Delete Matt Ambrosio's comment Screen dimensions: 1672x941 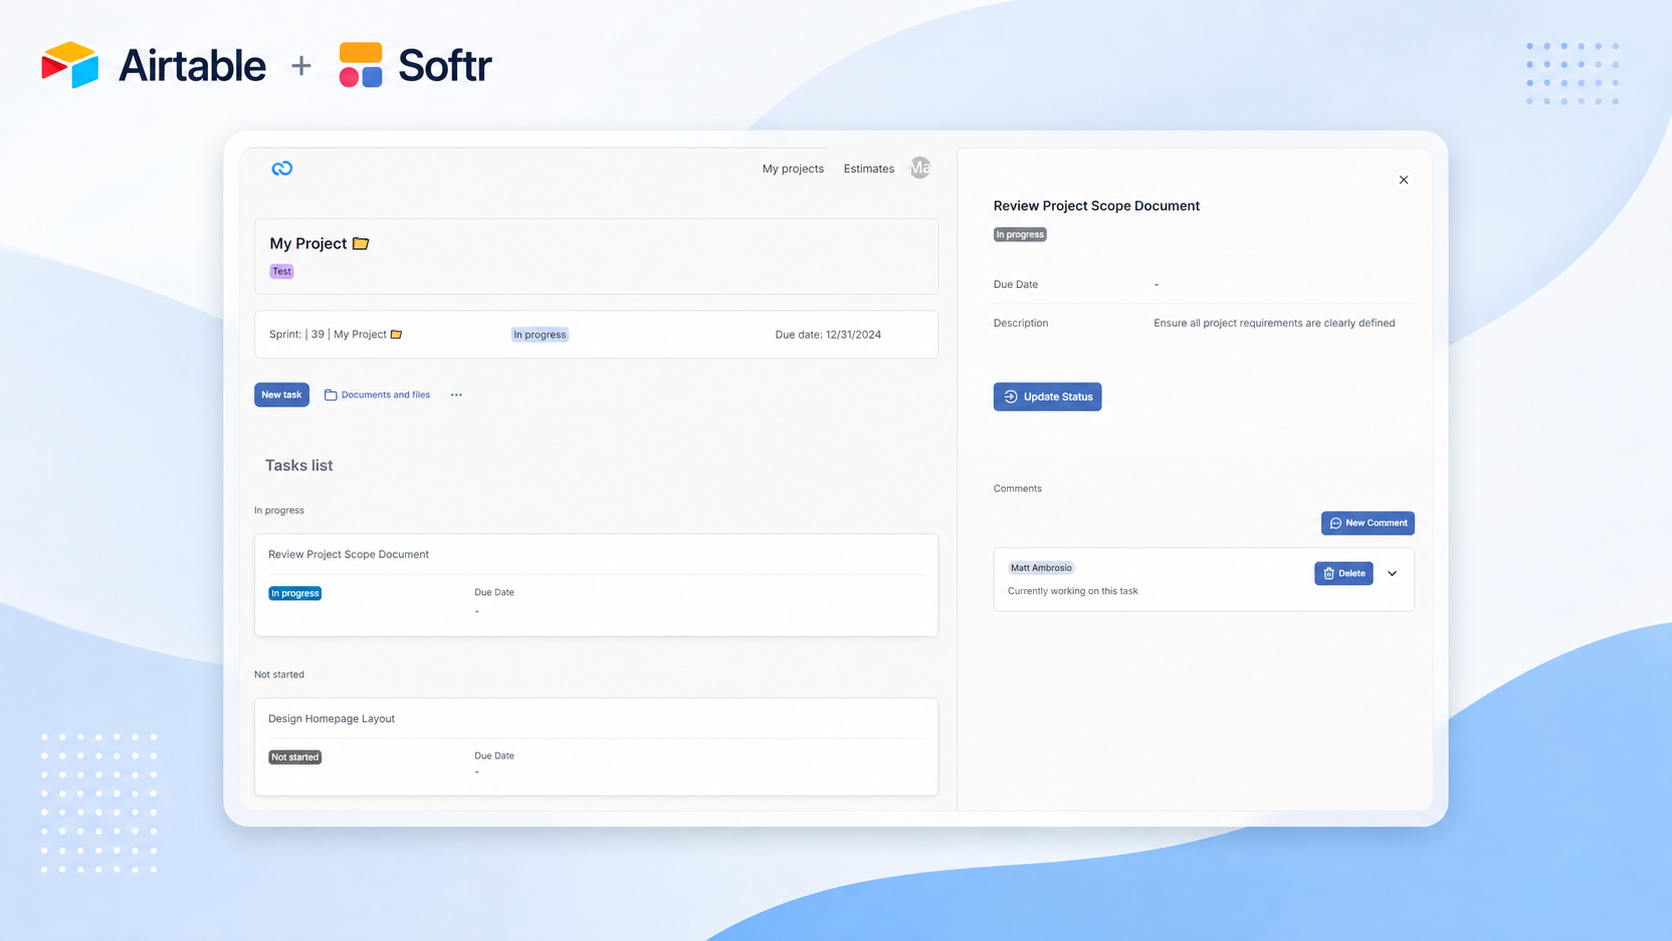1343,573
